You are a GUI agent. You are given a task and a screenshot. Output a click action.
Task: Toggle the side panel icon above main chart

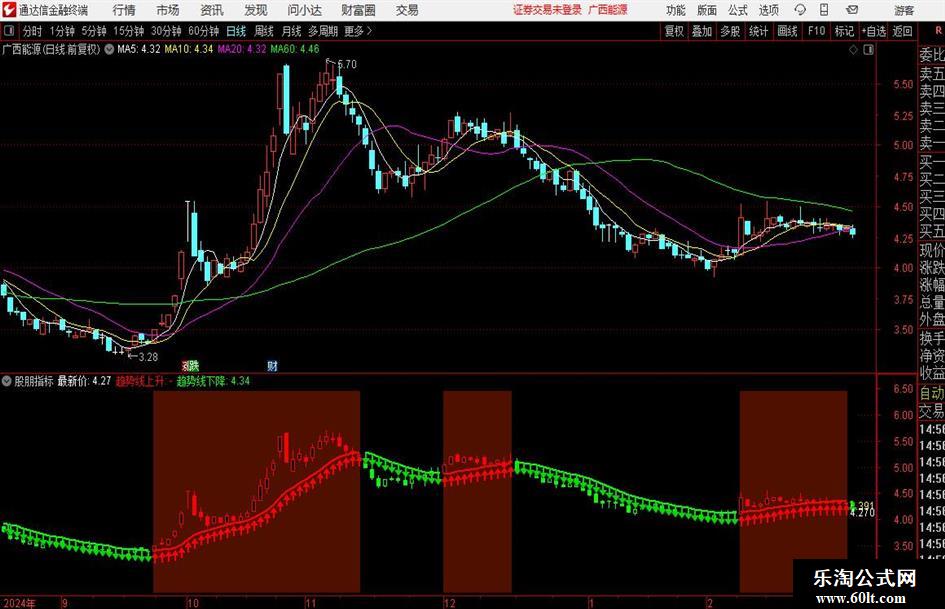tap(868, 50)
